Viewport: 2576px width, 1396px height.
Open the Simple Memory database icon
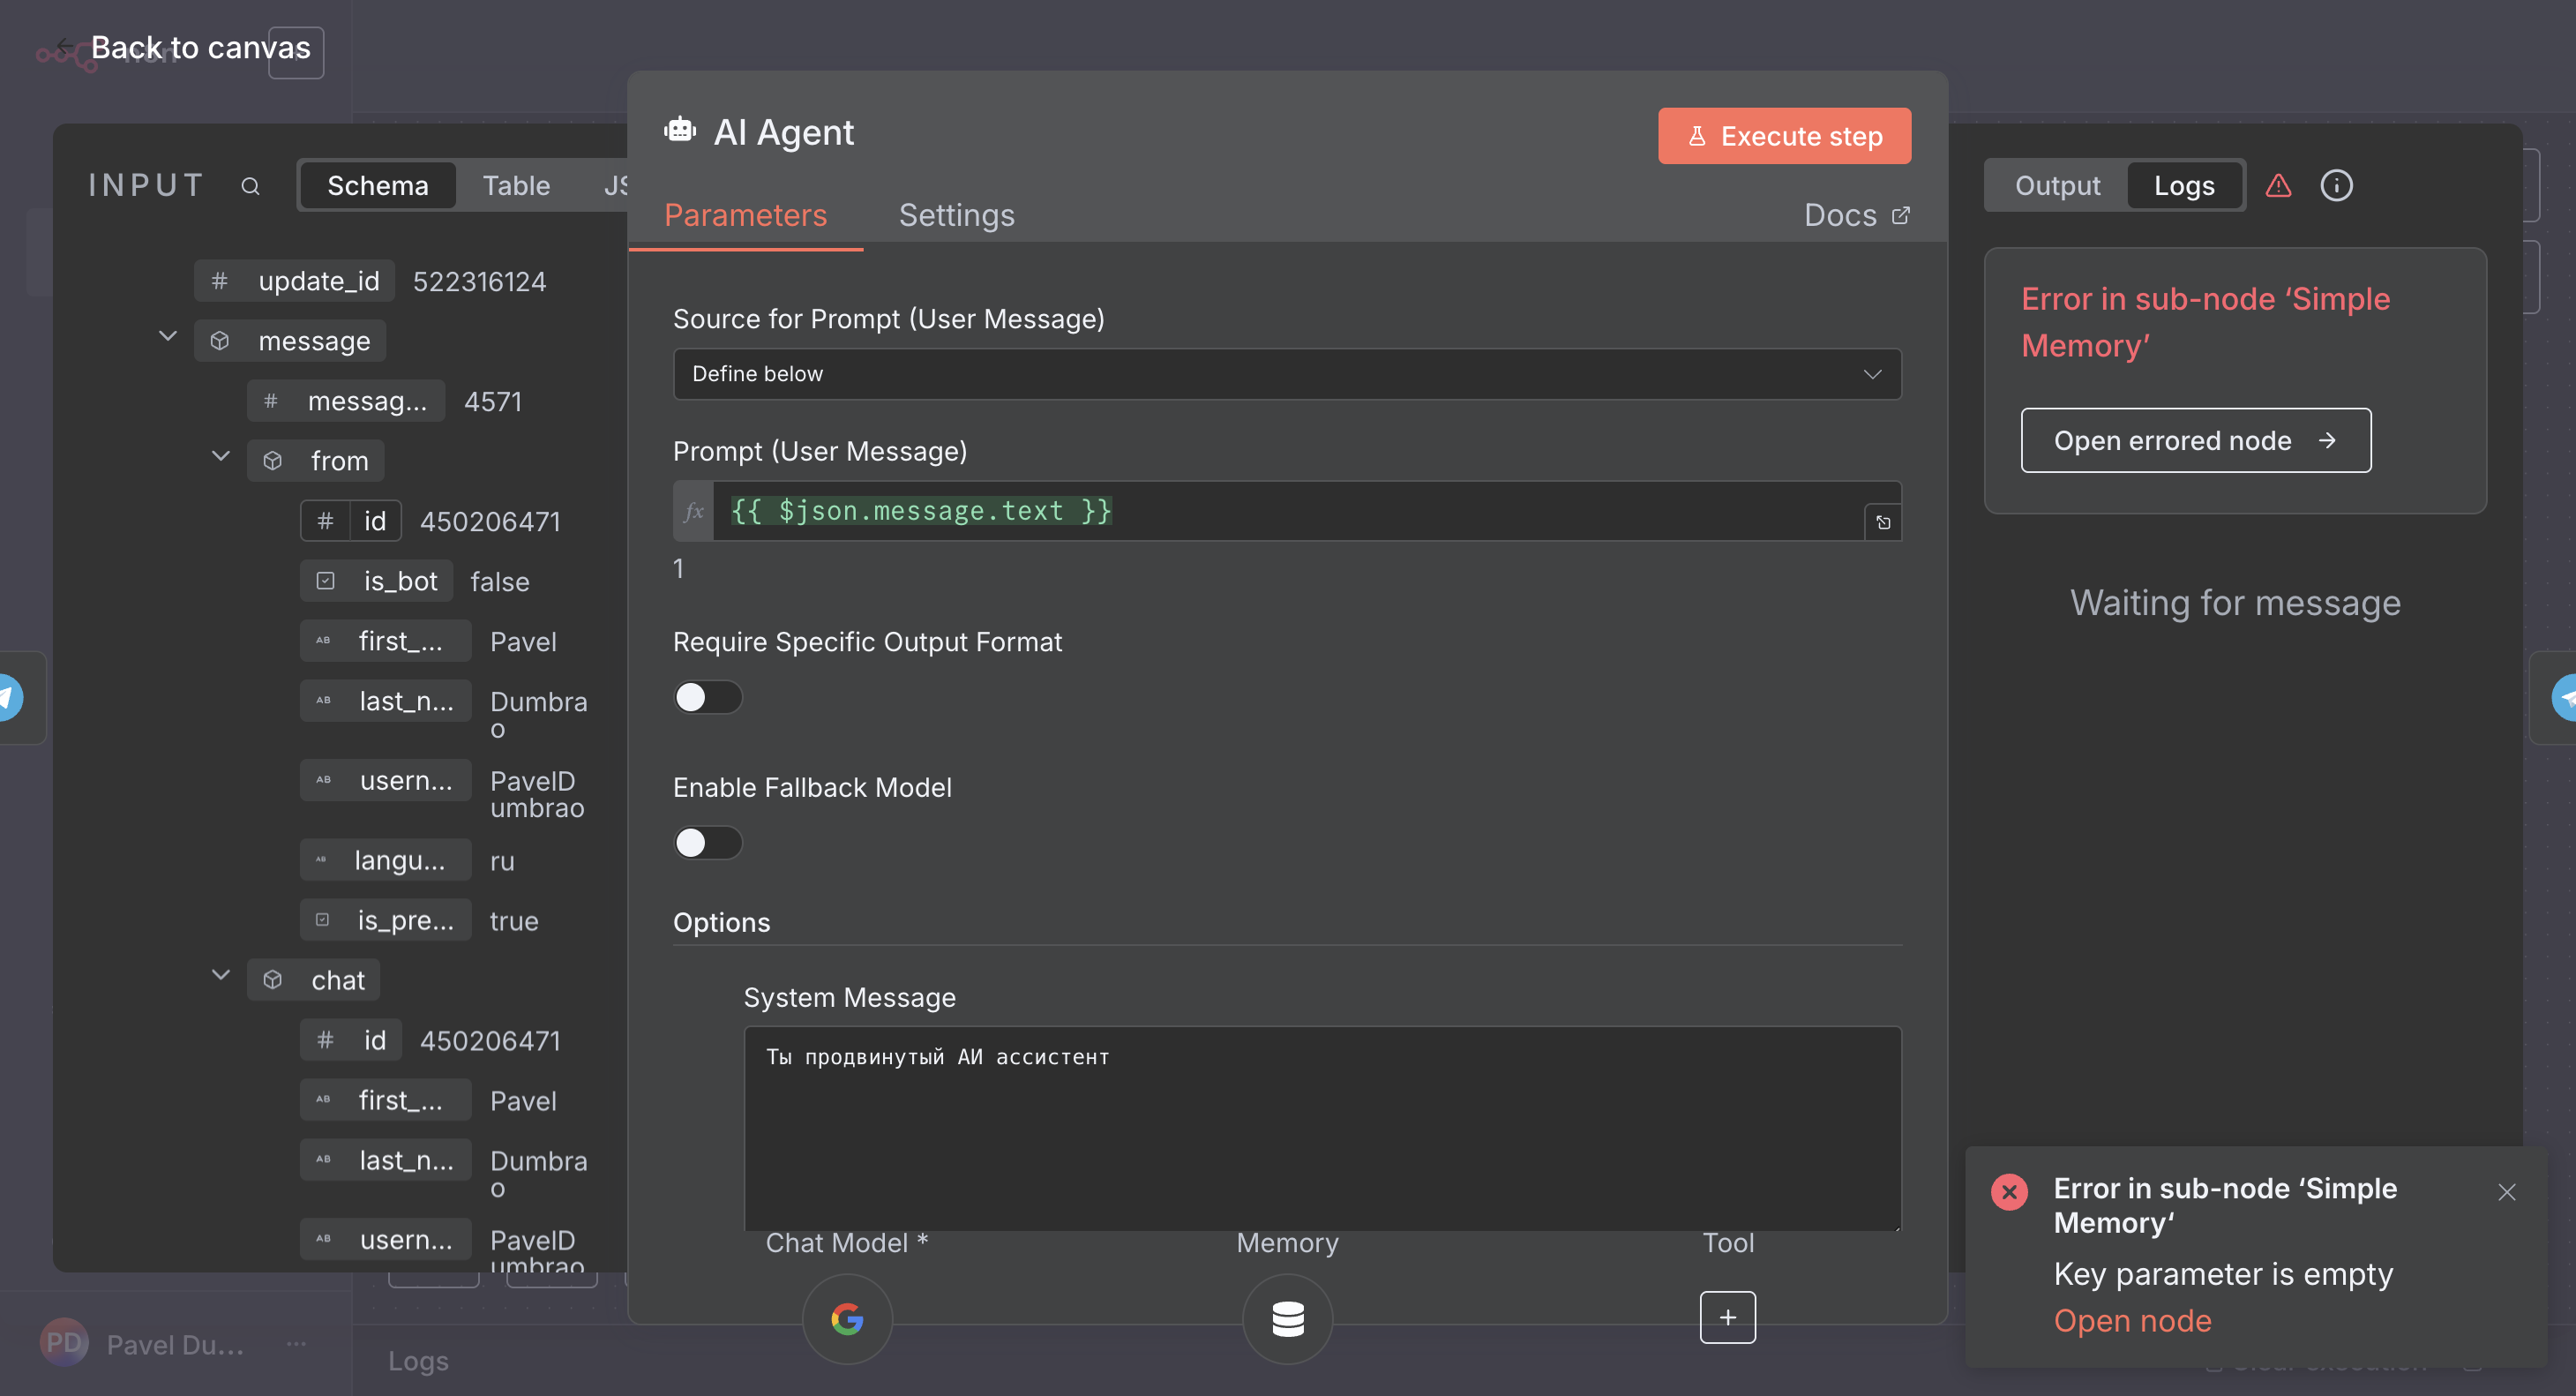(1287, 1318)
